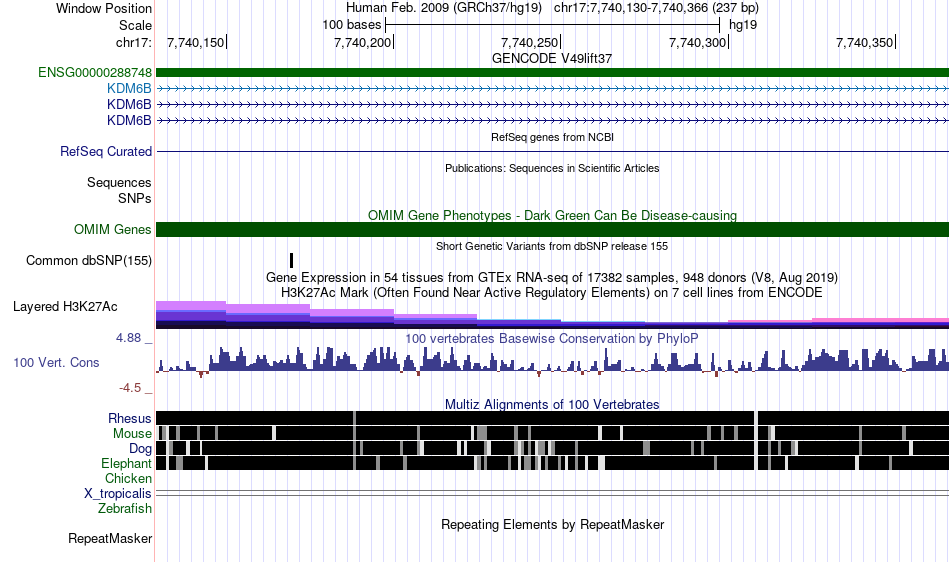Image resolution: width=950 pixels, height=562 pixels.
Task: Click the RefSeq genes from NCBI title
Action: tap(552, 137)
